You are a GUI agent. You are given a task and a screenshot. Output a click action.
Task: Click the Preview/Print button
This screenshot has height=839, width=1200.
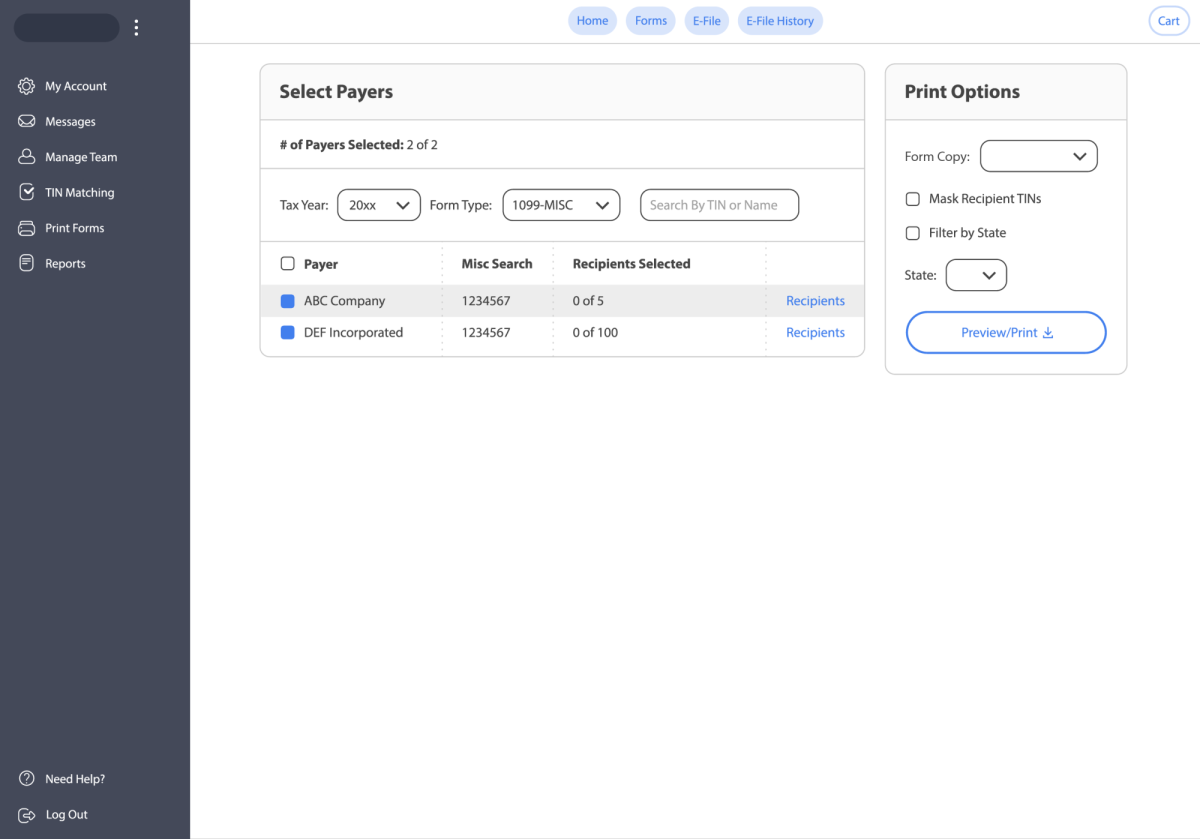pyautogui.click(x=1006, y=333)
